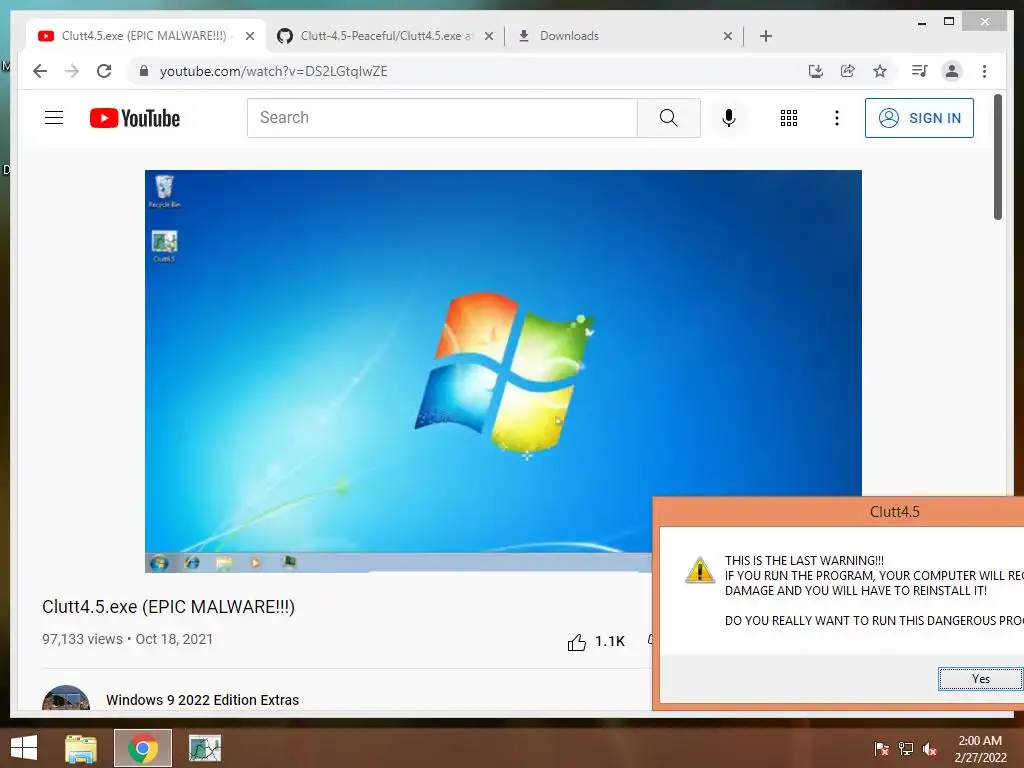
Task: Focus the YouTube Search field
Action: [x=442, y=118]
